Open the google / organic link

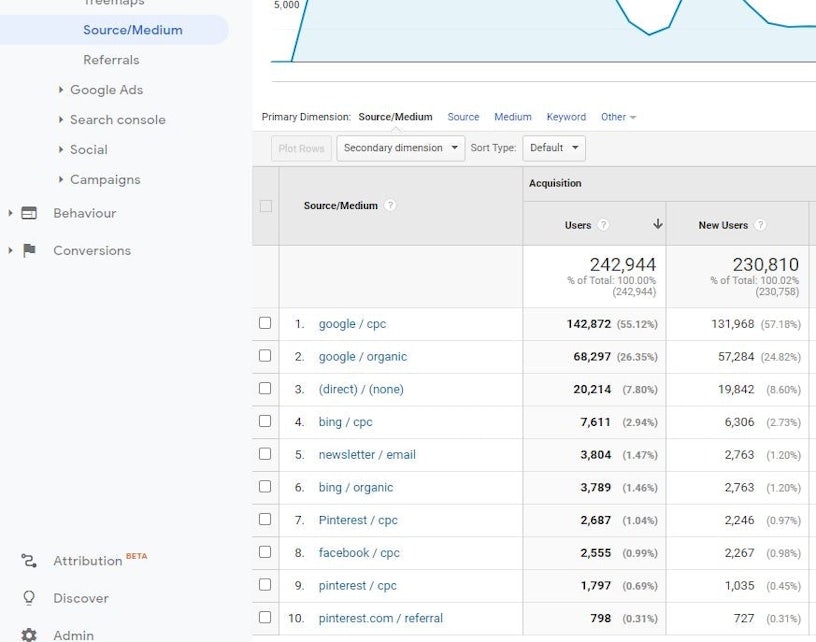pyautogui.click(x=363, y=356)
